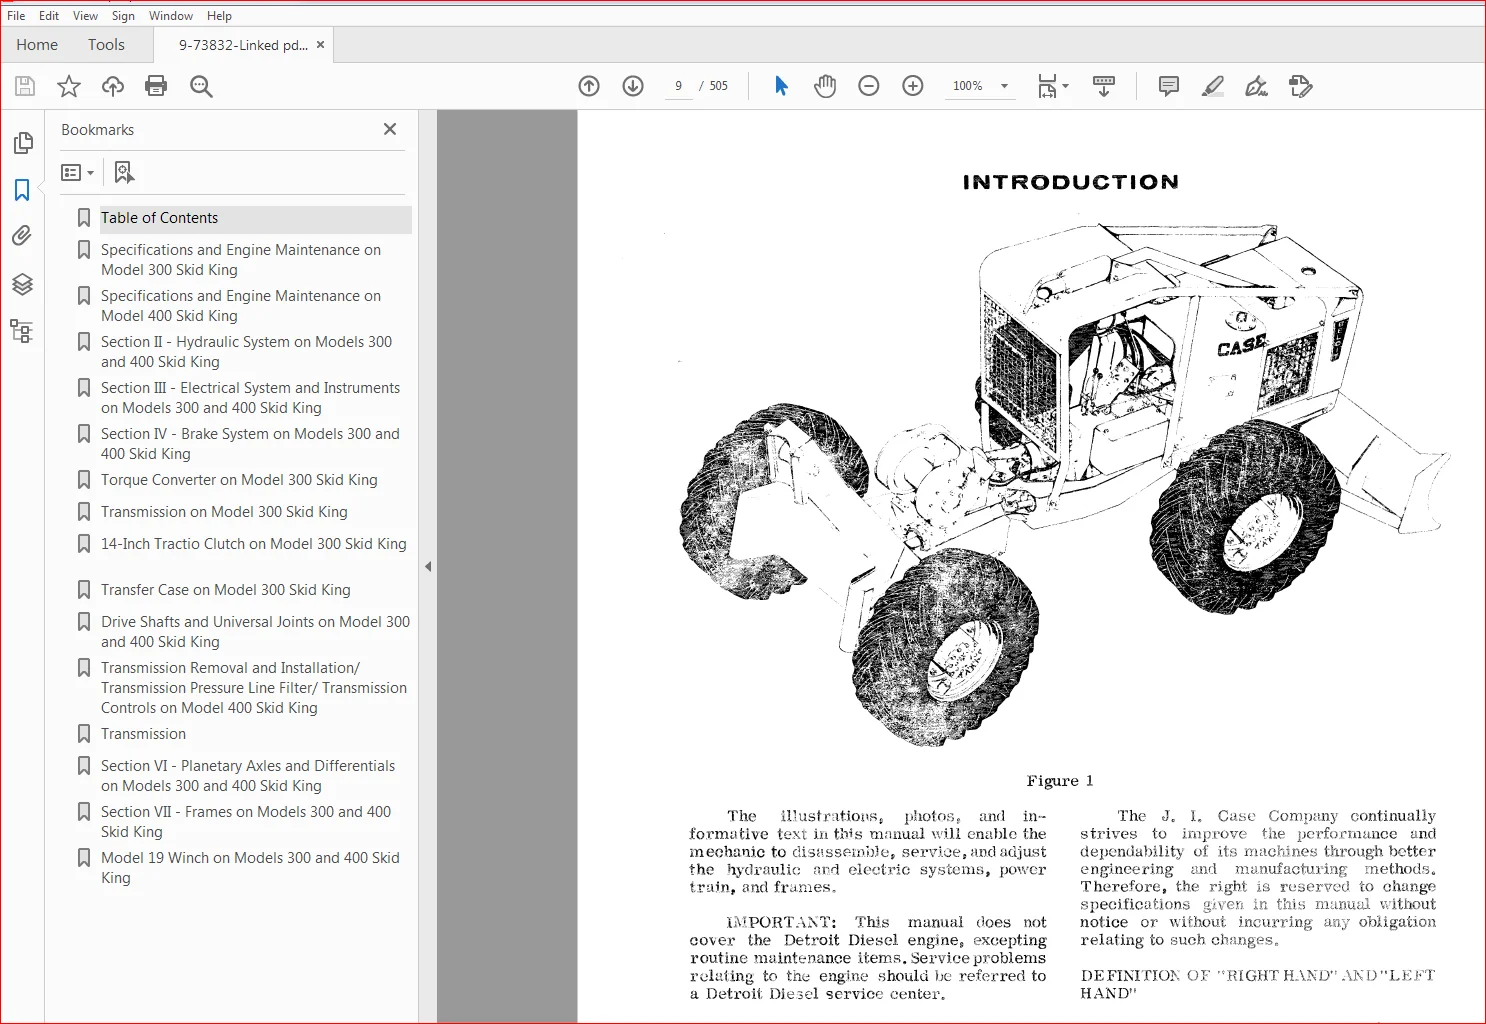Switch to the Home tab
Viewport: 1486px width, 1024px height.
[37, 44]
